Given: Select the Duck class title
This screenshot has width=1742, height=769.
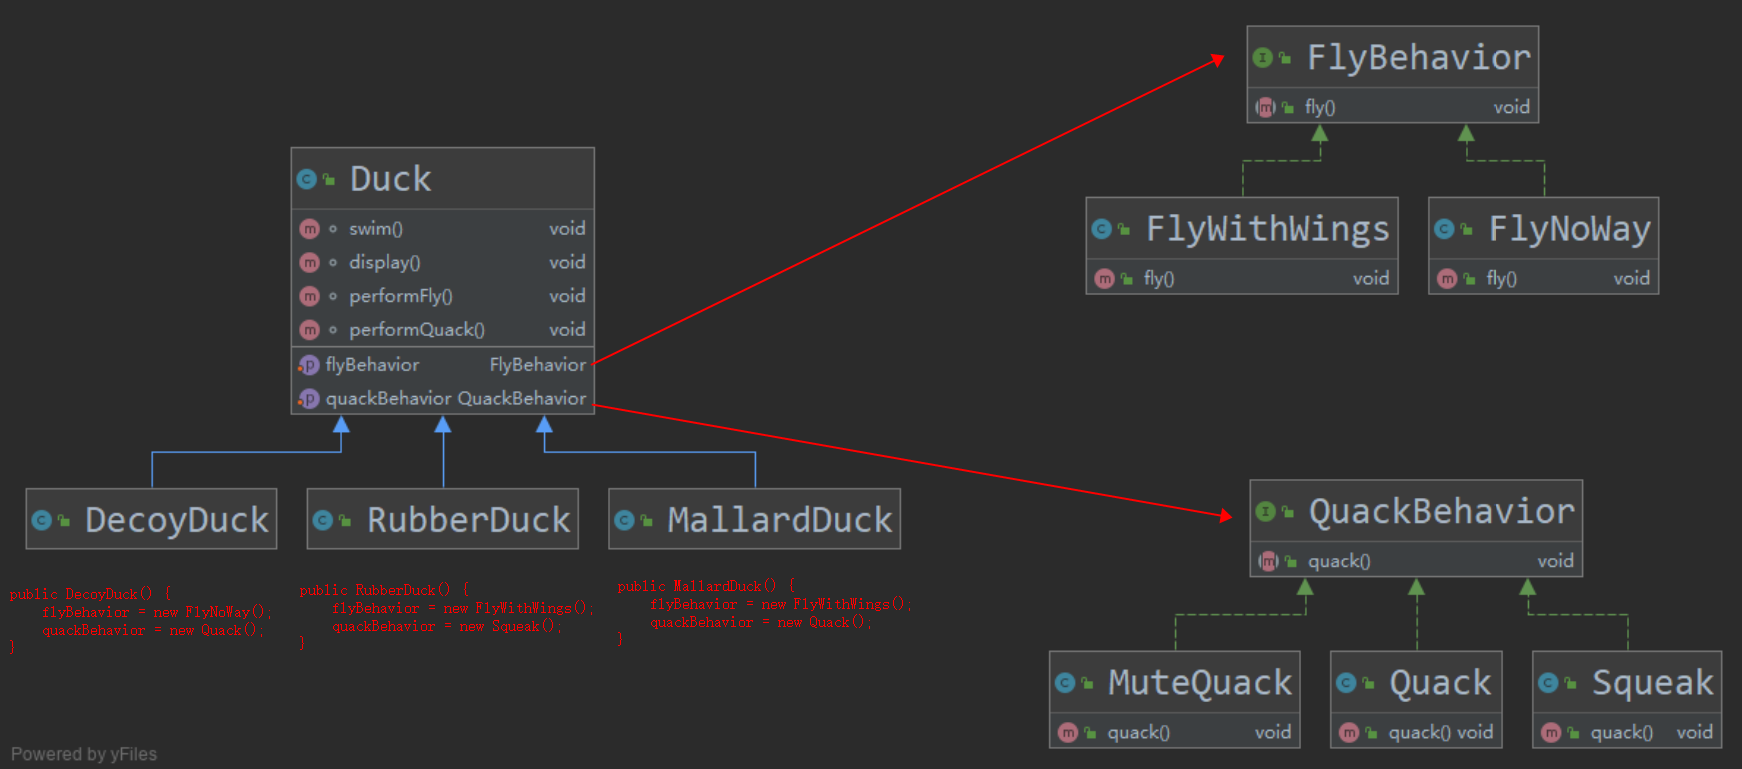Looking at the screenshot, I should tap(390, 179).
